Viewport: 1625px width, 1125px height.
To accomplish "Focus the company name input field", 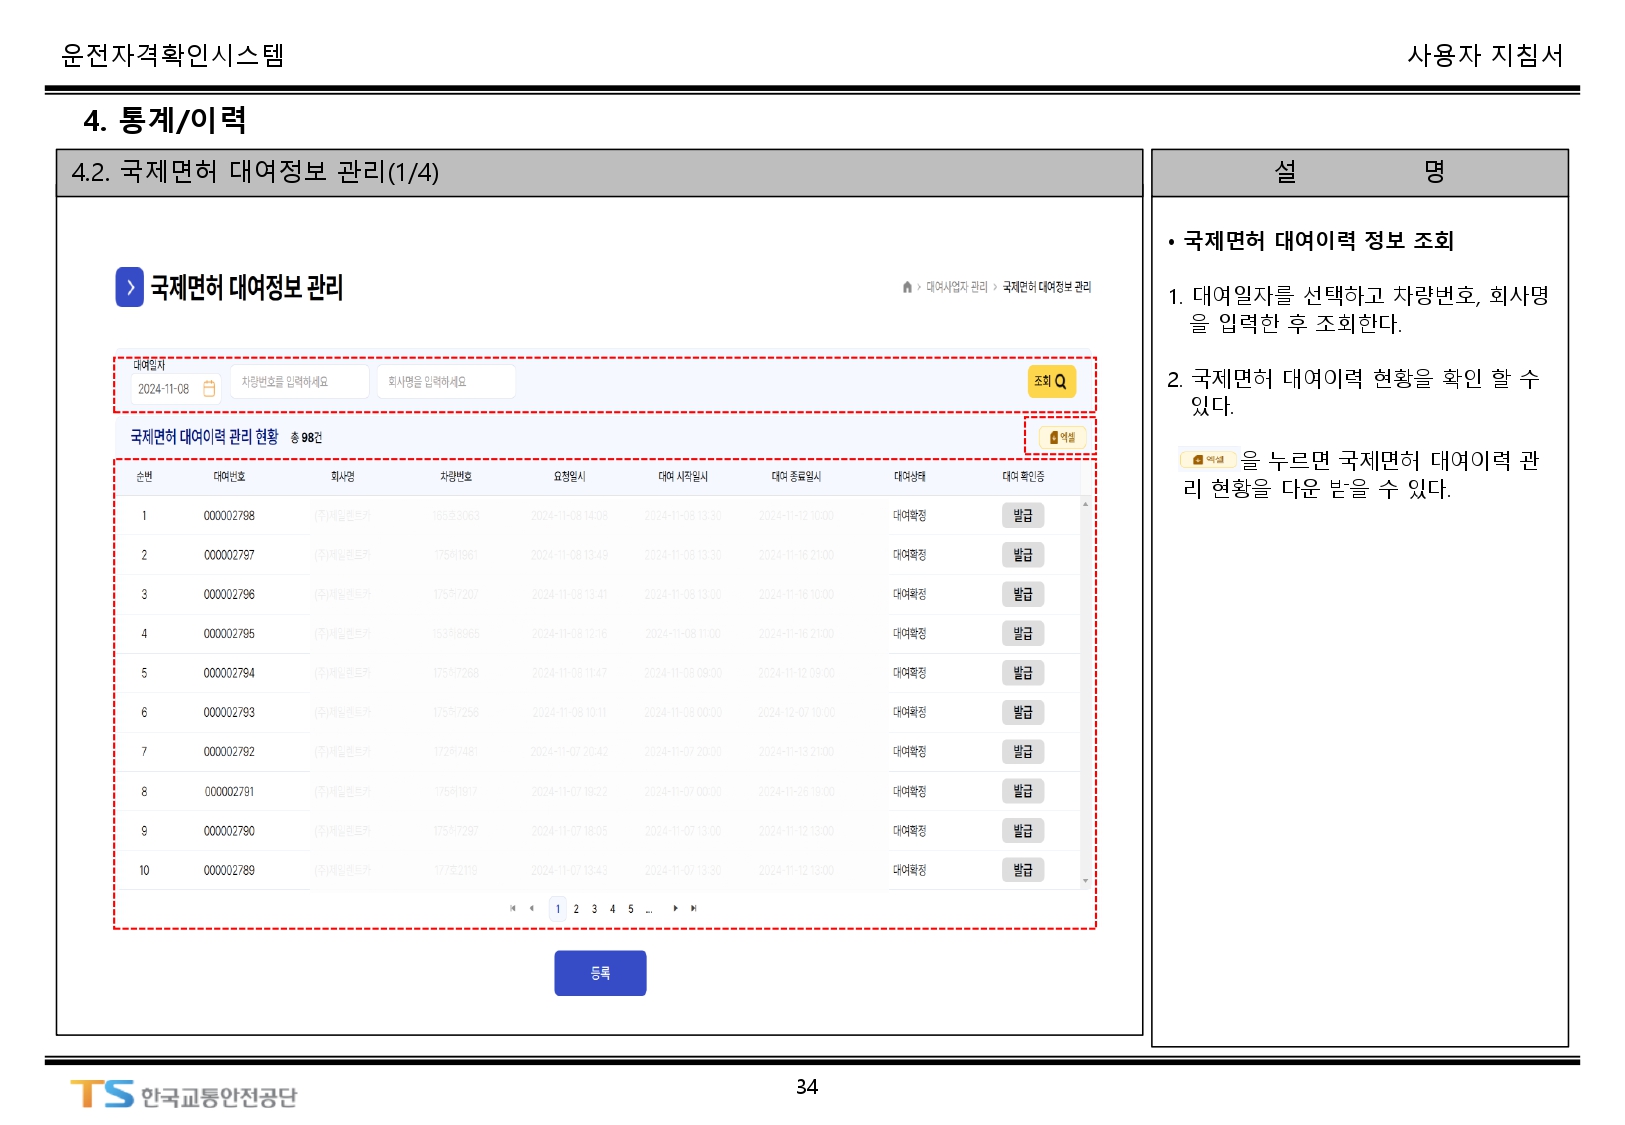I will (x=445, y=382).
